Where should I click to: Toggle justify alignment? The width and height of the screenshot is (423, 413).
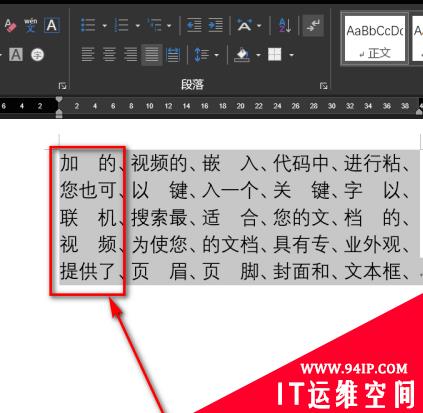click(152, 55)
